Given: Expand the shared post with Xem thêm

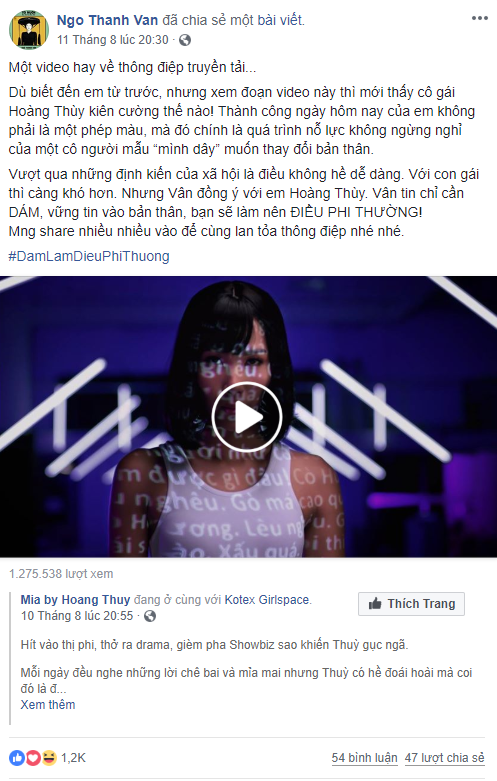Looking at the screenshot, I should (x=48, y=705).
